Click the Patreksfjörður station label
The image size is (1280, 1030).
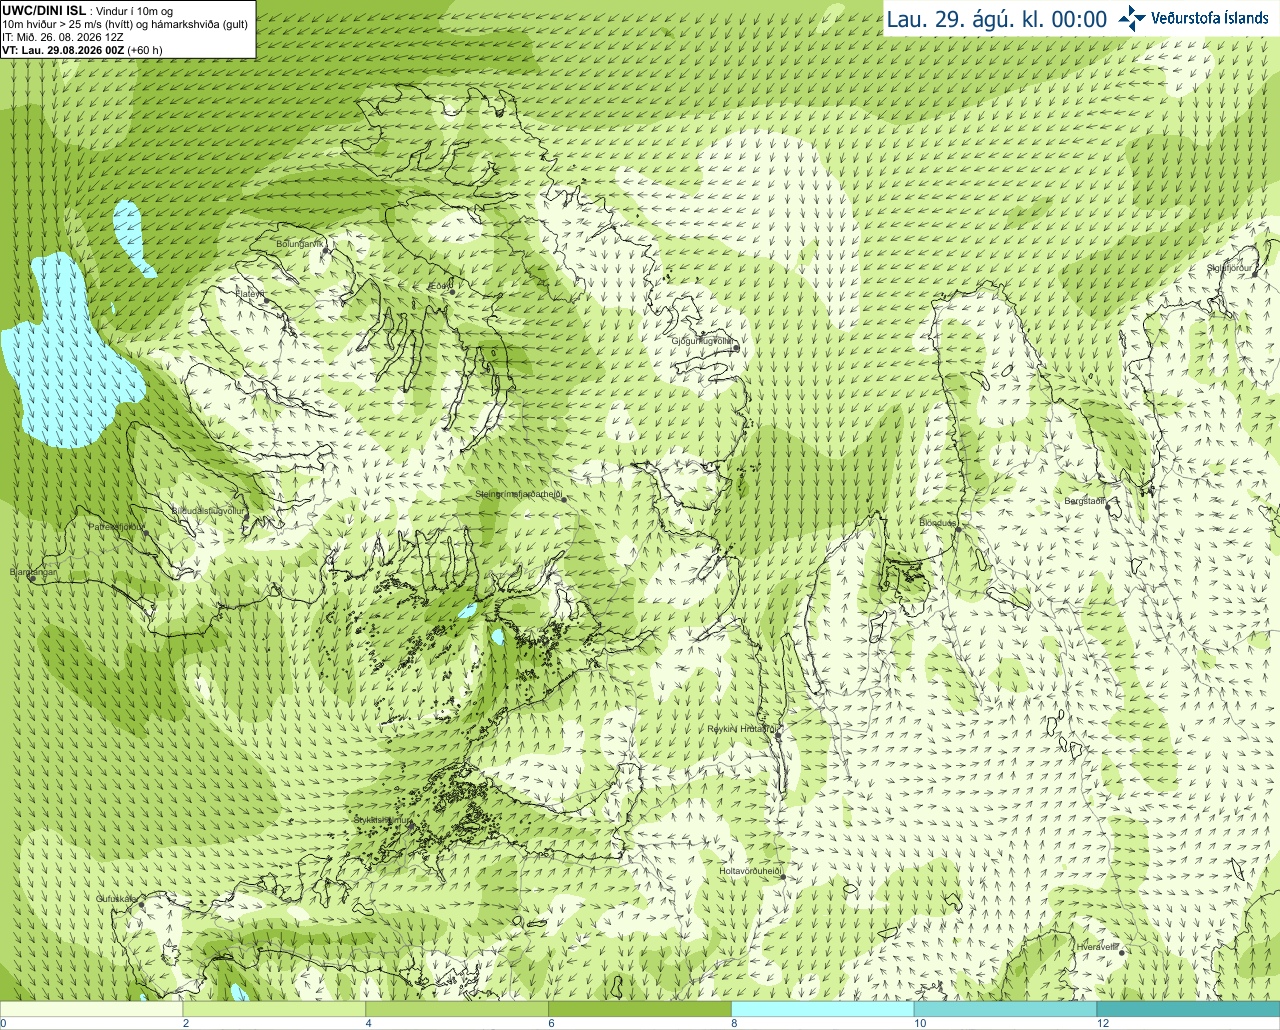pyautogui.click(x=116, y=526)
